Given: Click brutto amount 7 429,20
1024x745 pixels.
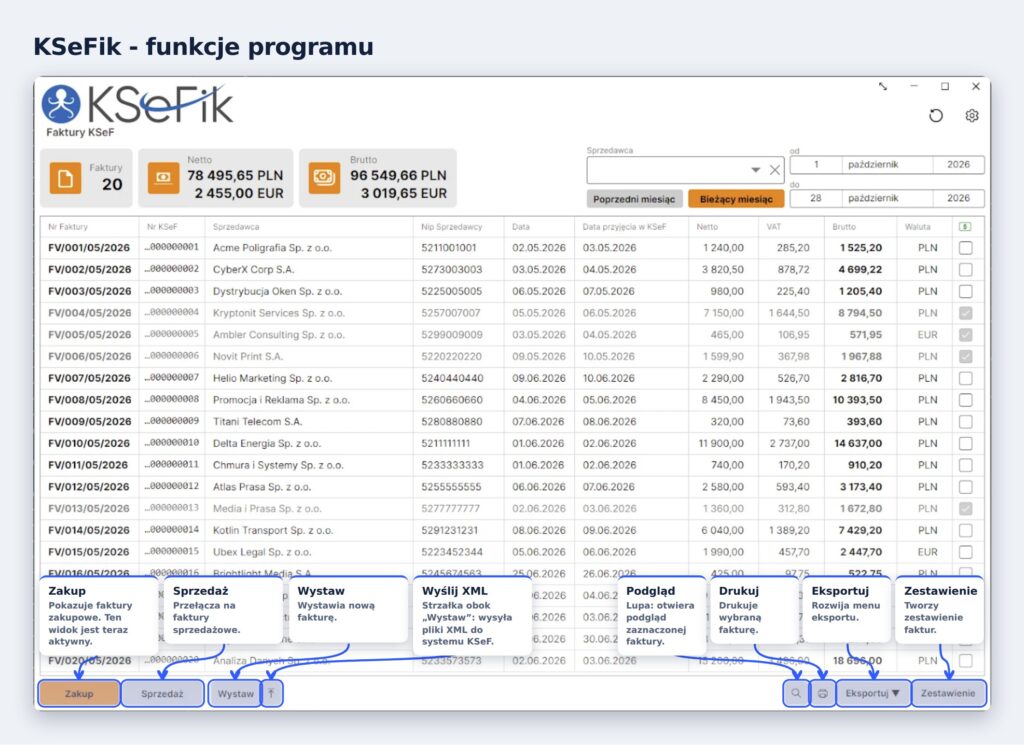Looking at the screenshot, I should pos(860,530).
